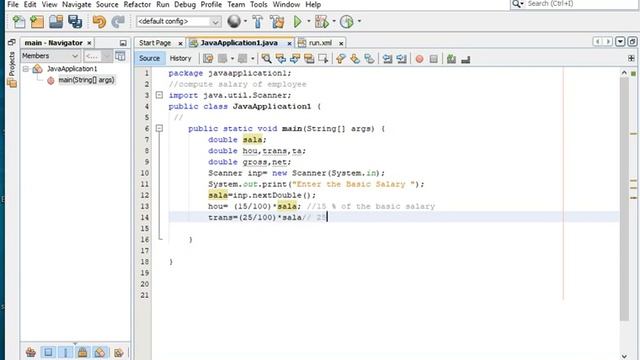Select the Source view button
This screenshot has height=360, width=640.
click(149, 58)
